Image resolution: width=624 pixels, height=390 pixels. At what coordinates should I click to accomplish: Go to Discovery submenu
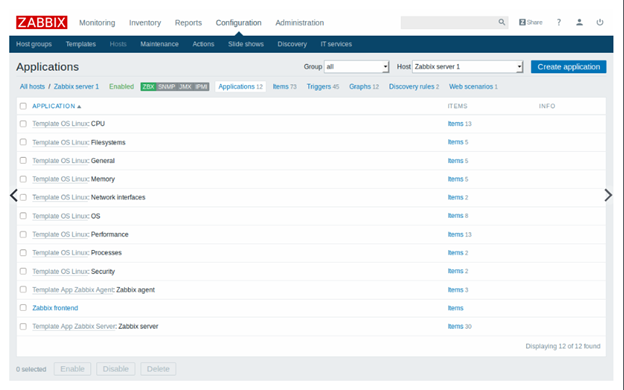[292, 44]
